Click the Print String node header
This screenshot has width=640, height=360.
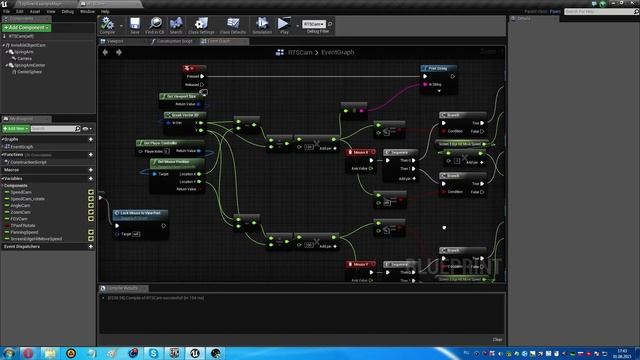click(438, 68)
